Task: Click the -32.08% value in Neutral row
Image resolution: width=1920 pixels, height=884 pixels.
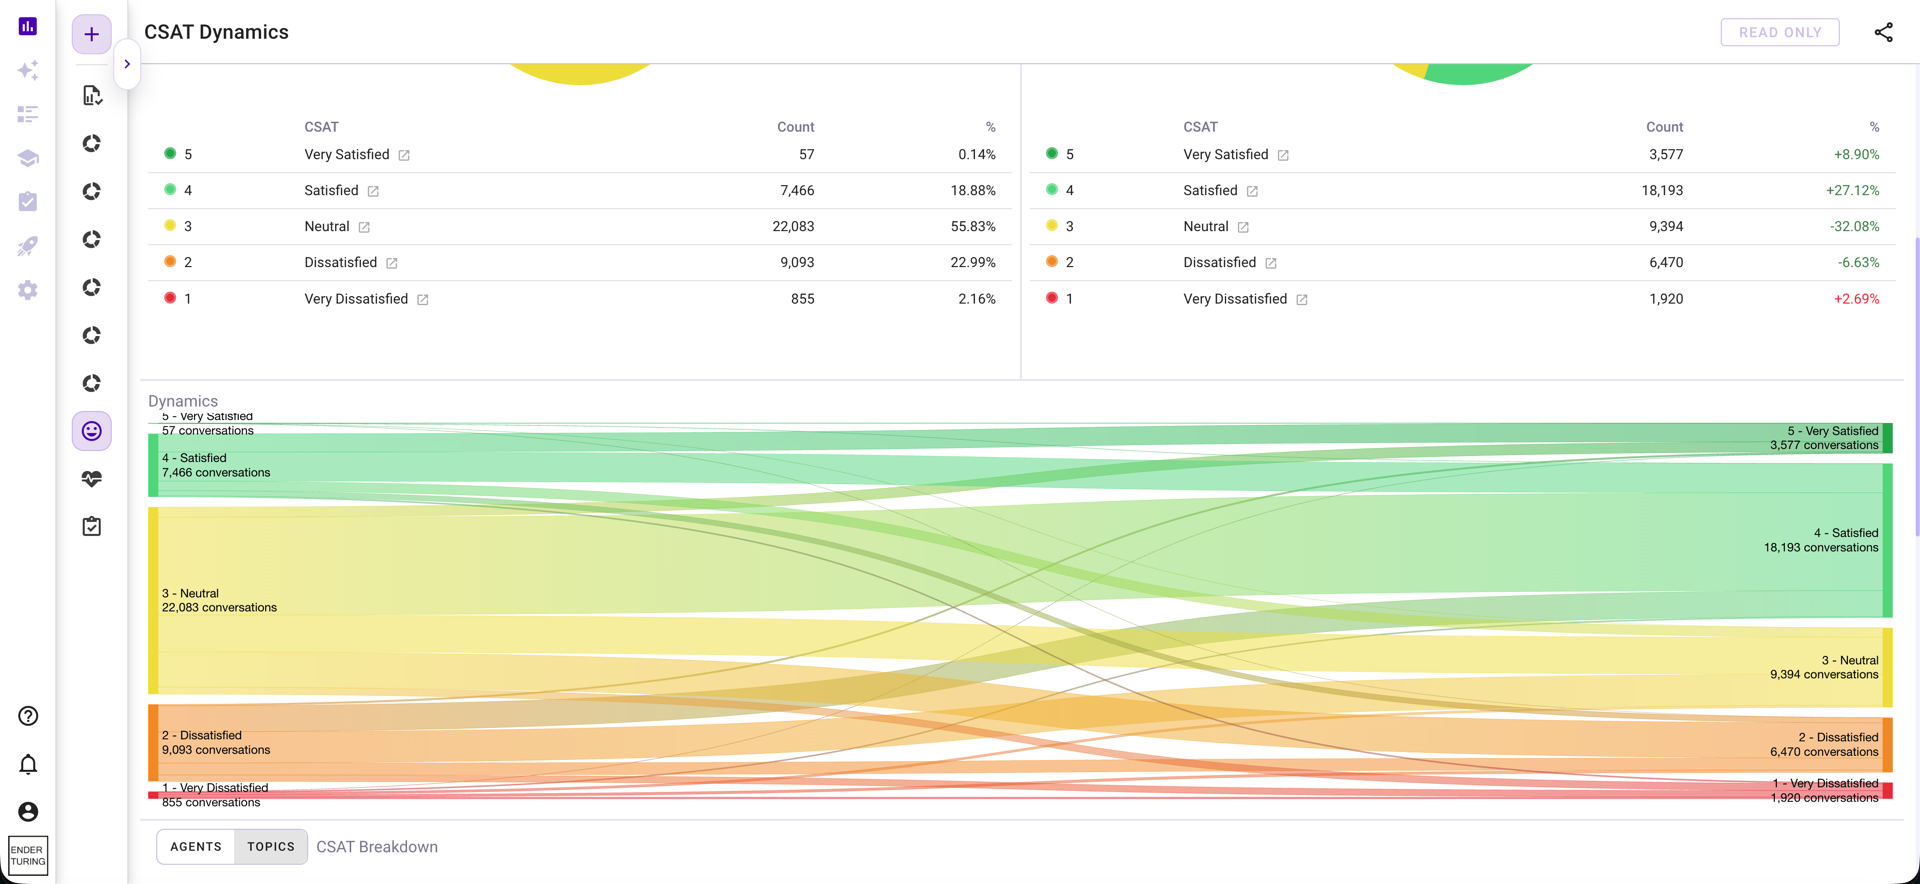Action: click(x=1854, y=226)
